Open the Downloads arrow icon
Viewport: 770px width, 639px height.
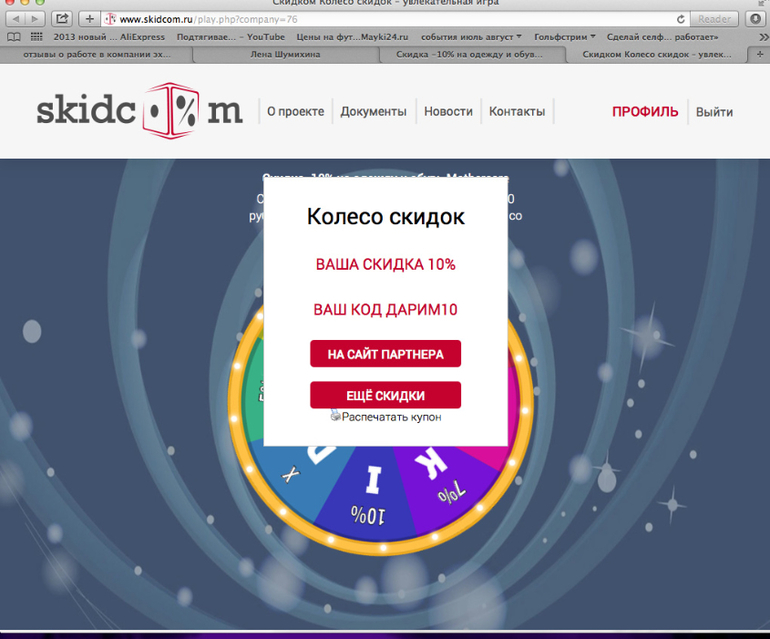[x=755, y=19]
